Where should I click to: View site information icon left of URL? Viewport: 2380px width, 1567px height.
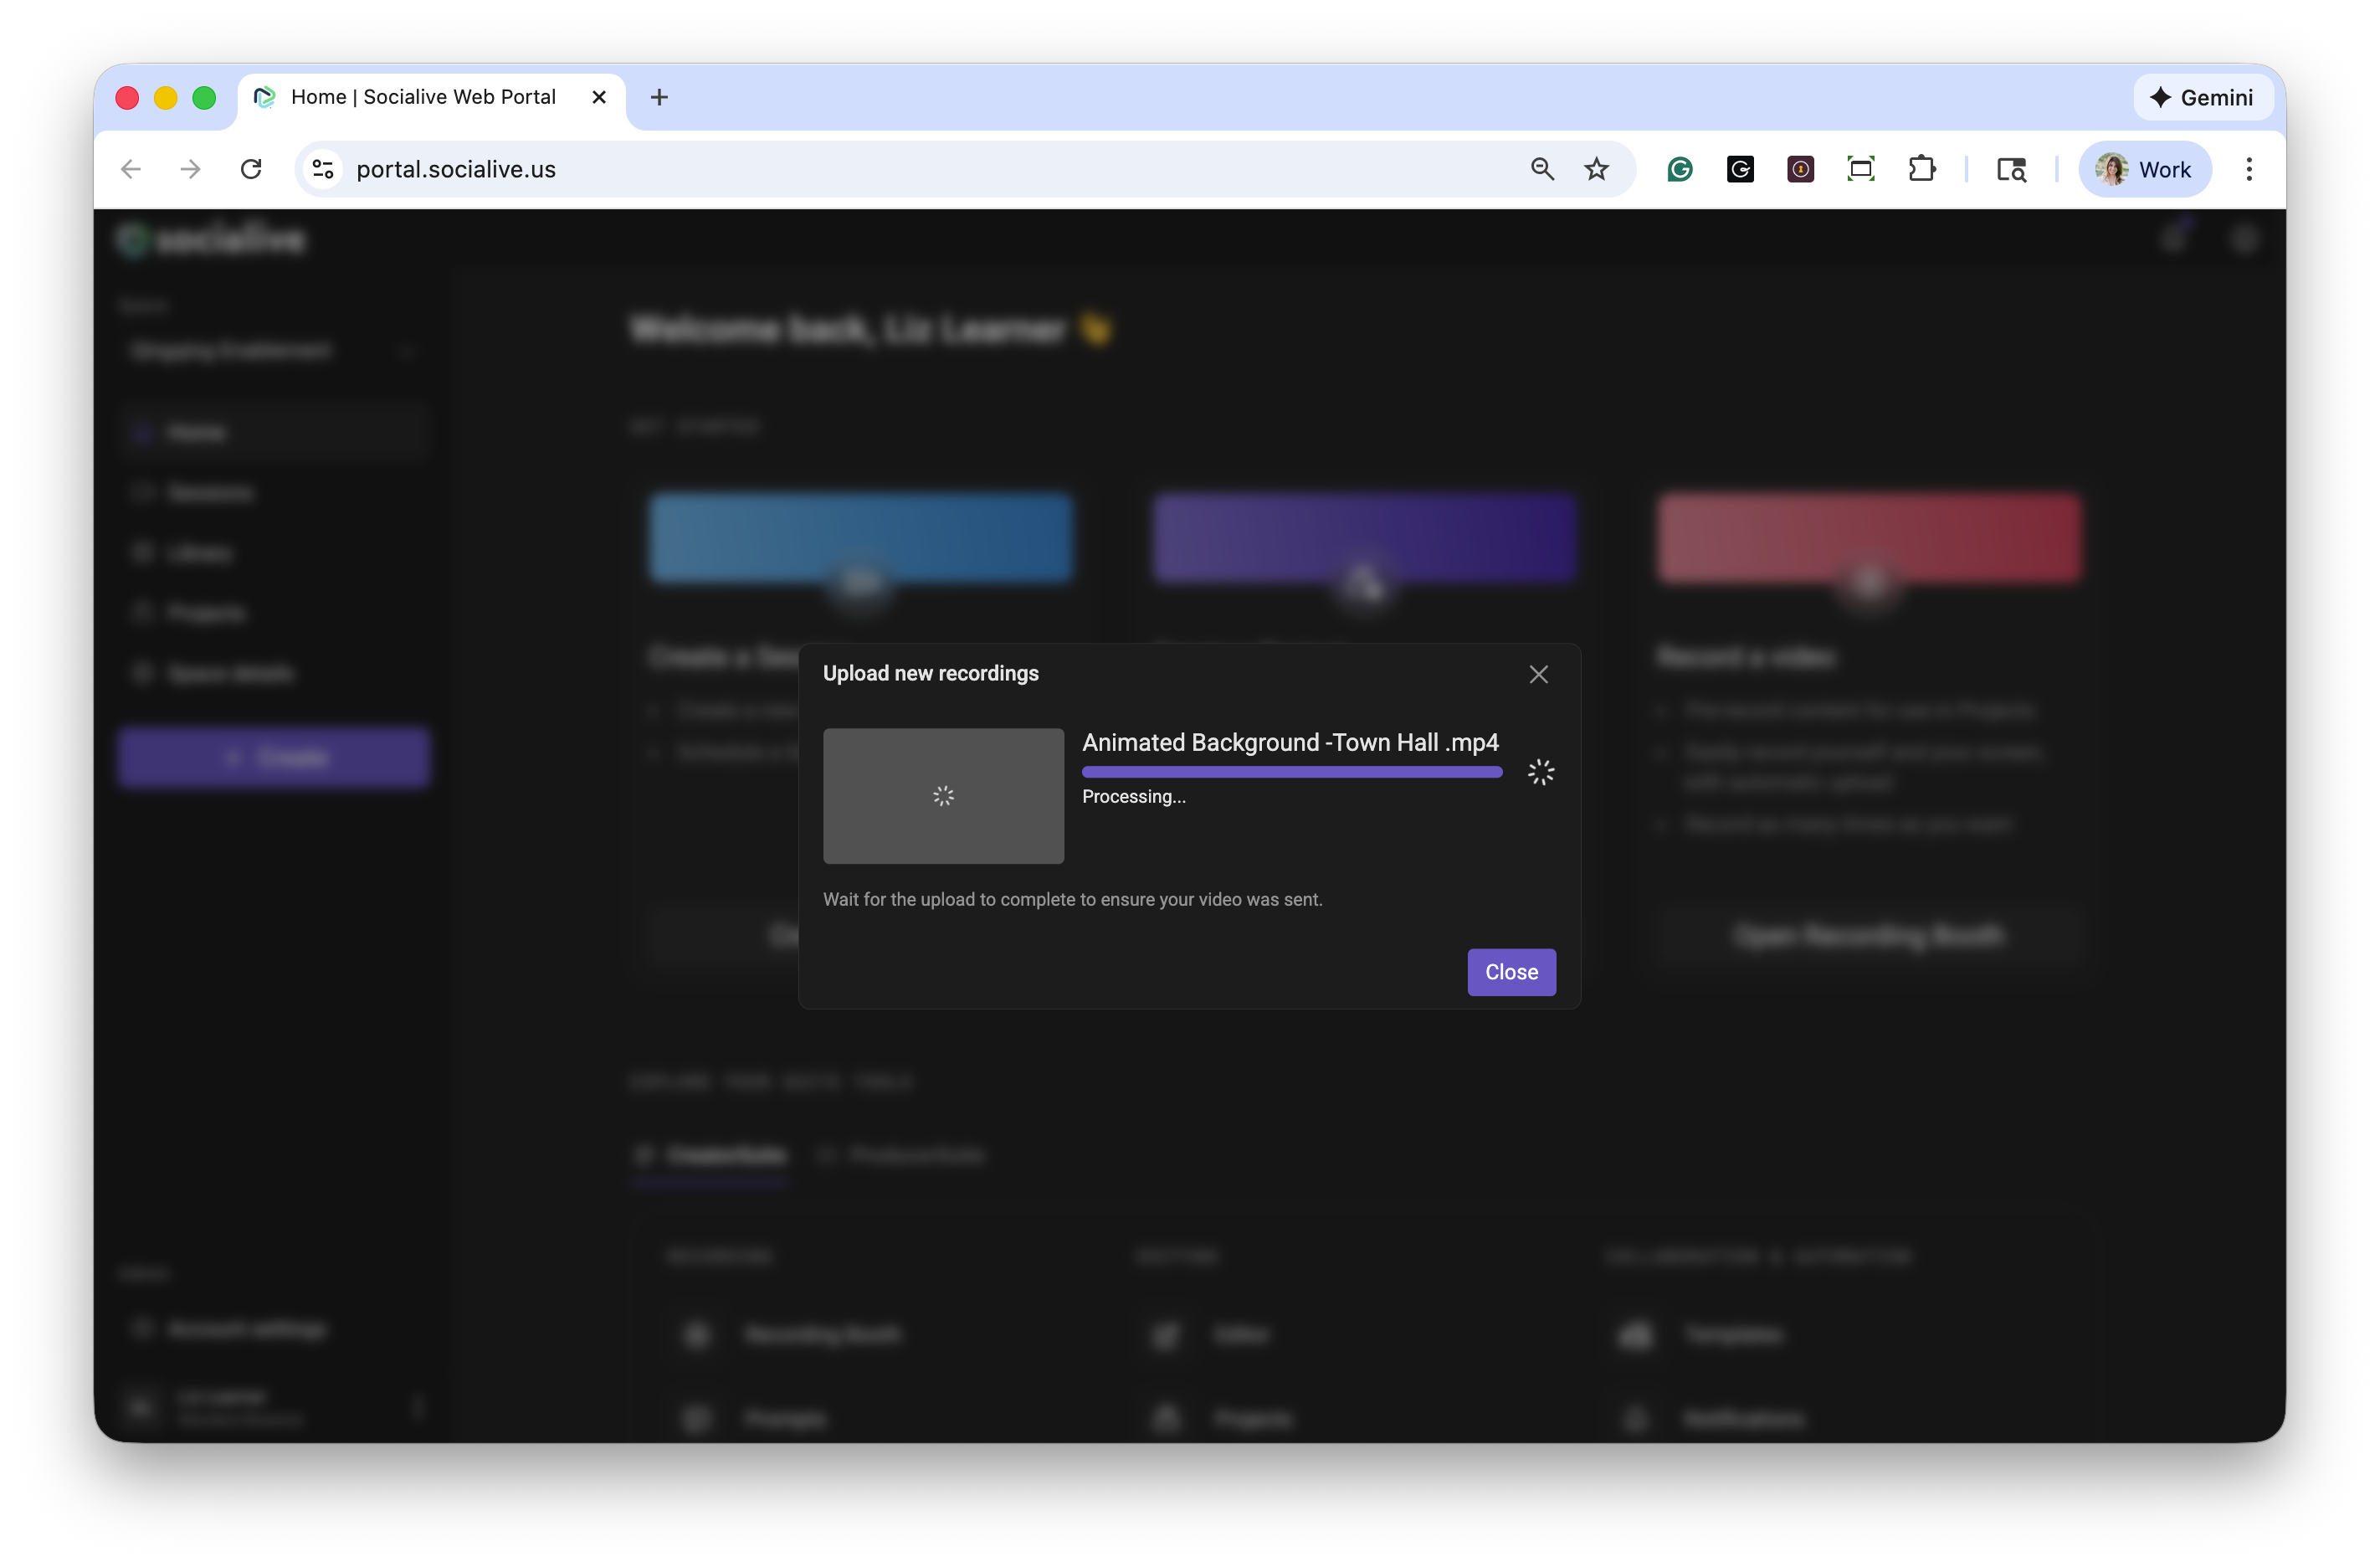click(323, 169)
